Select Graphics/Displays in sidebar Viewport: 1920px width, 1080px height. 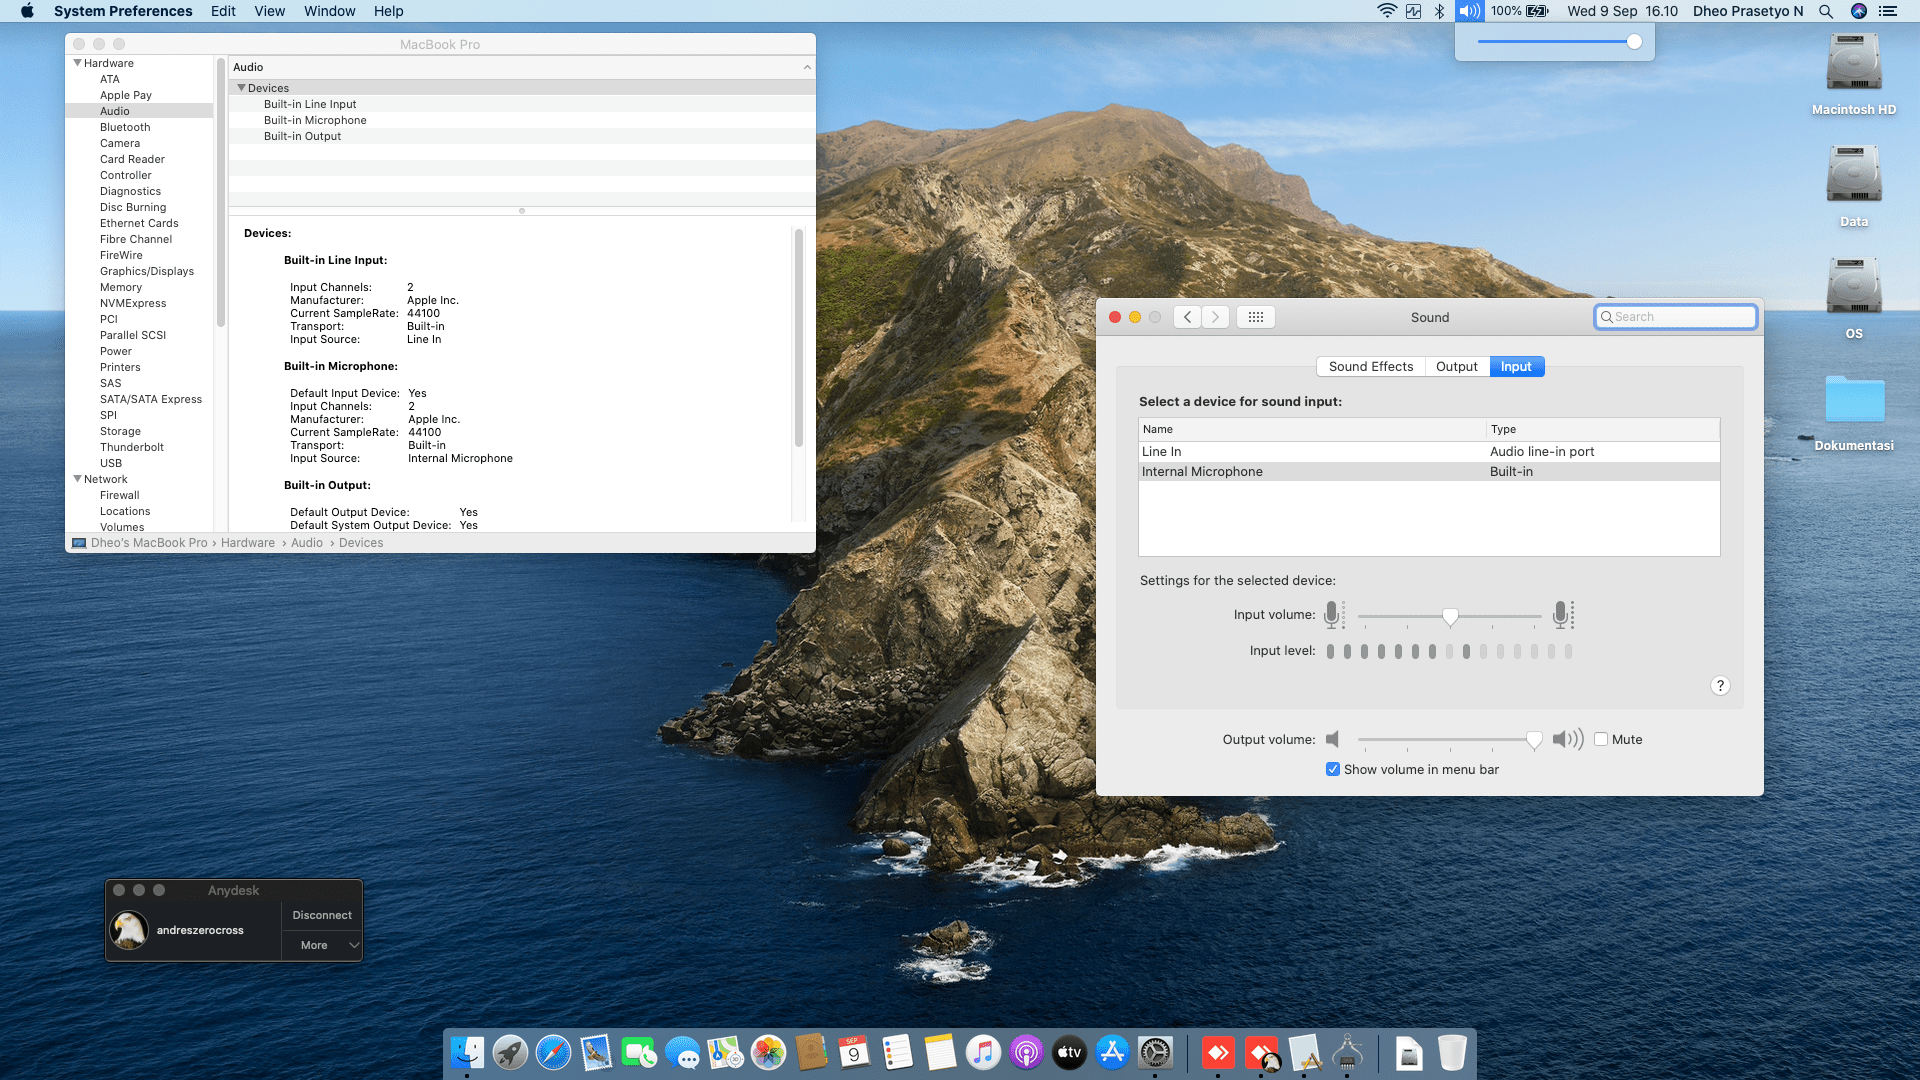(147, 271)
